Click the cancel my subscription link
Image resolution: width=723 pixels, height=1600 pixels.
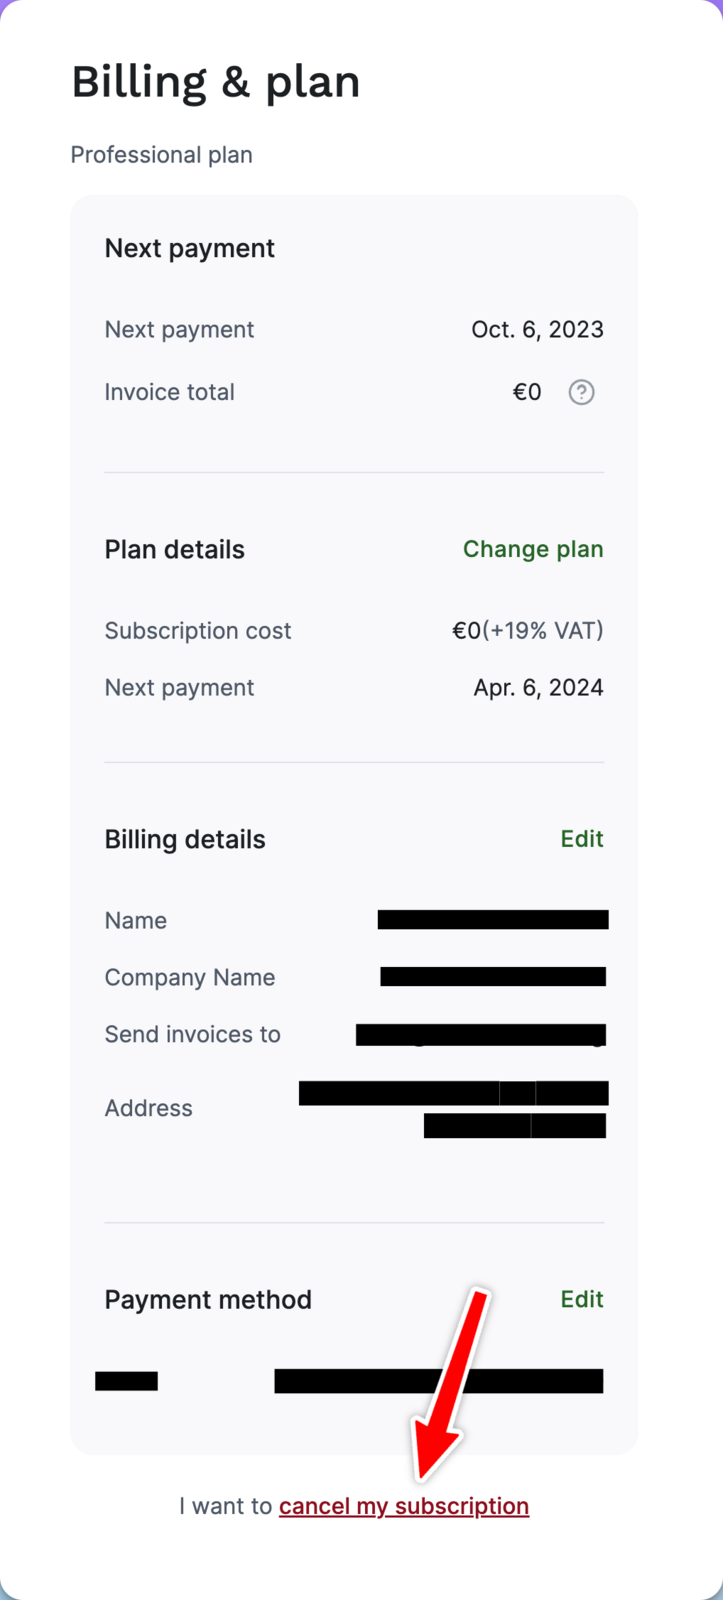coord(404,1506)
